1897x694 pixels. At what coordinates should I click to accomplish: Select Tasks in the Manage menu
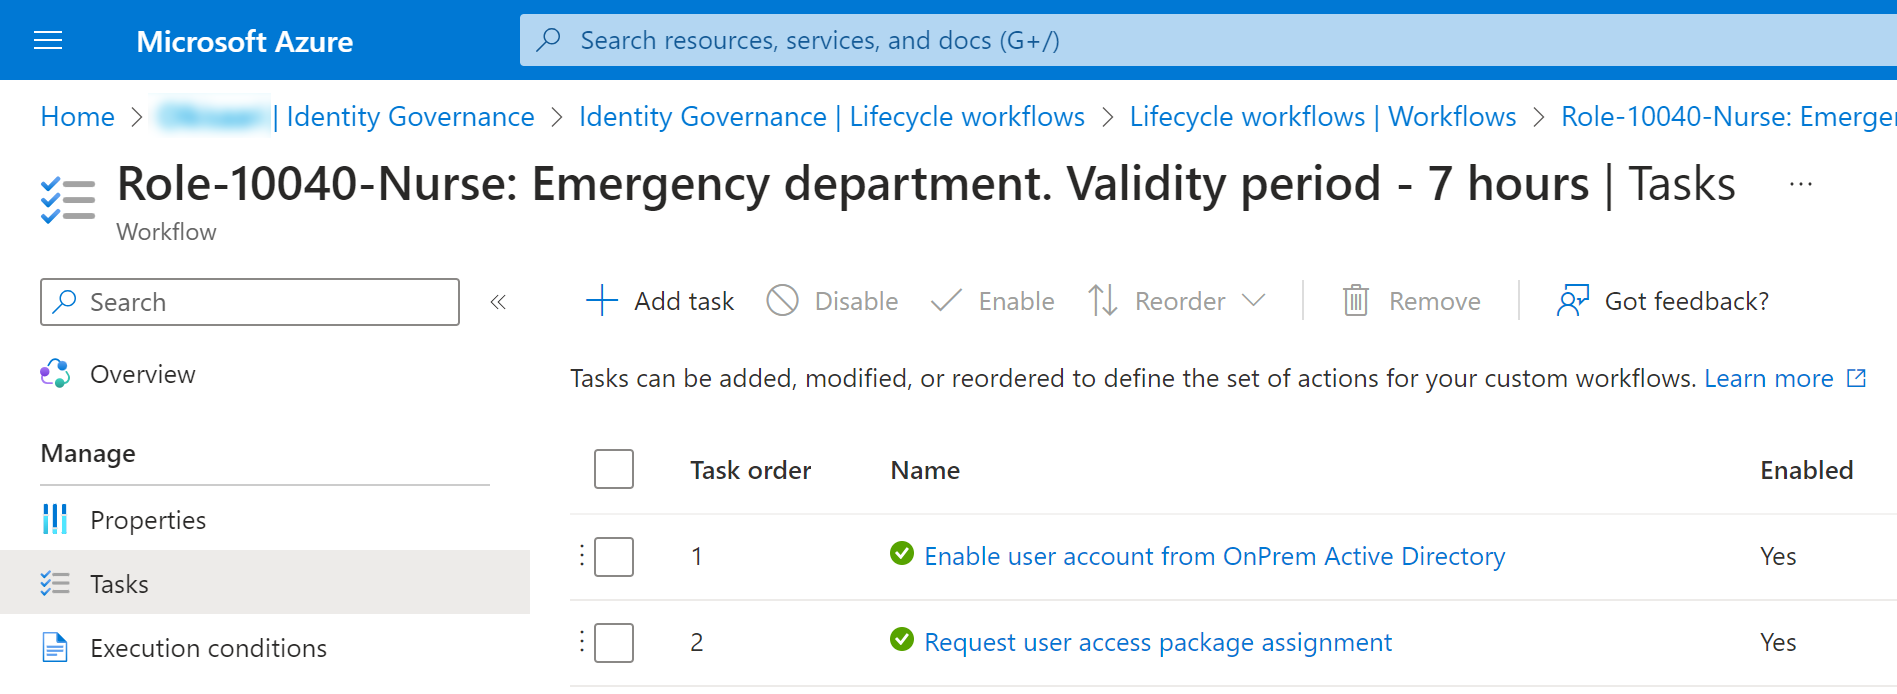(265, 583)
